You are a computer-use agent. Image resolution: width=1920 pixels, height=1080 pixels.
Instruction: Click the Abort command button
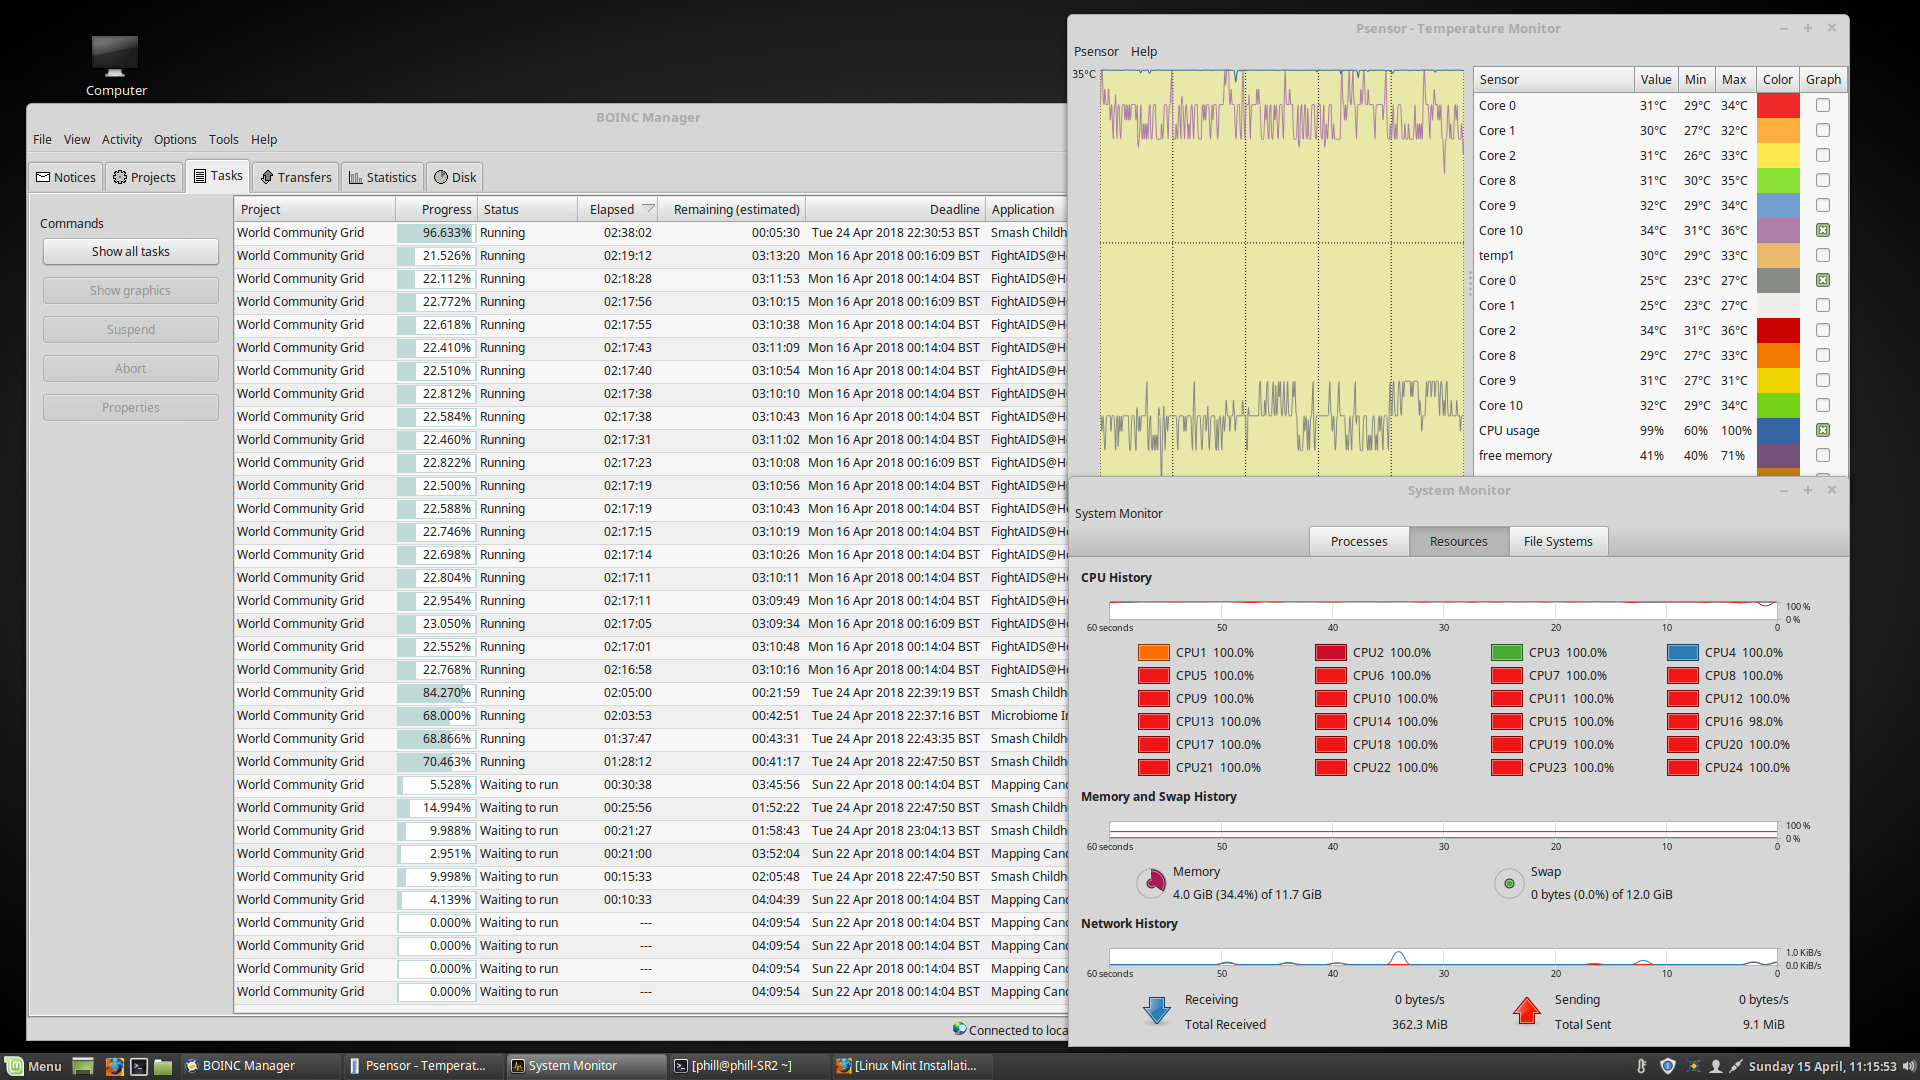131,368
